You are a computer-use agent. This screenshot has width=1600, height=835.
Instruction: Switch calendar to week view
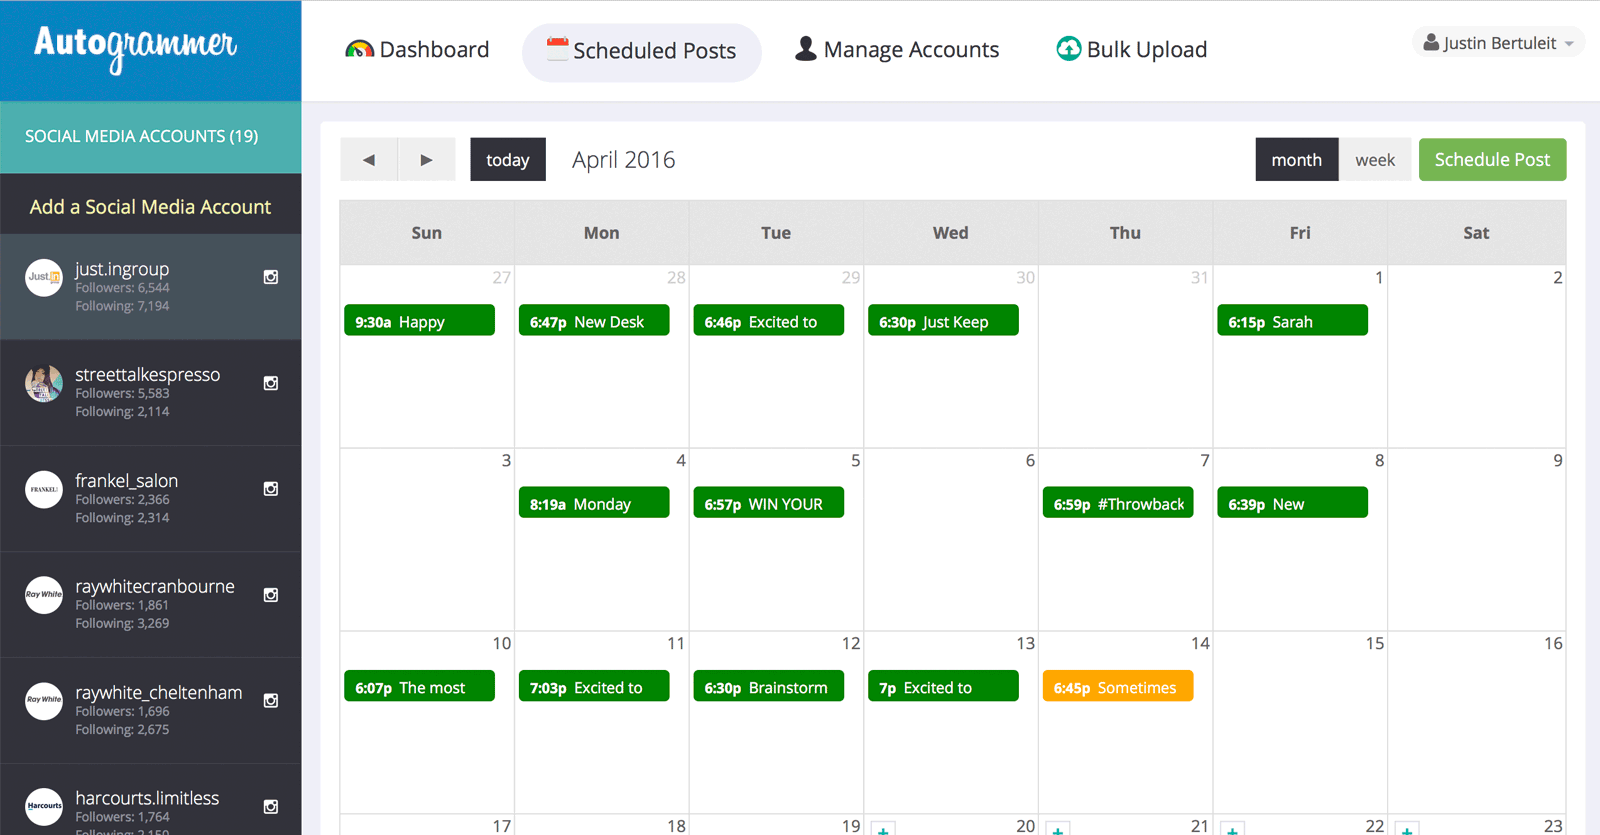click(1375, 159)
